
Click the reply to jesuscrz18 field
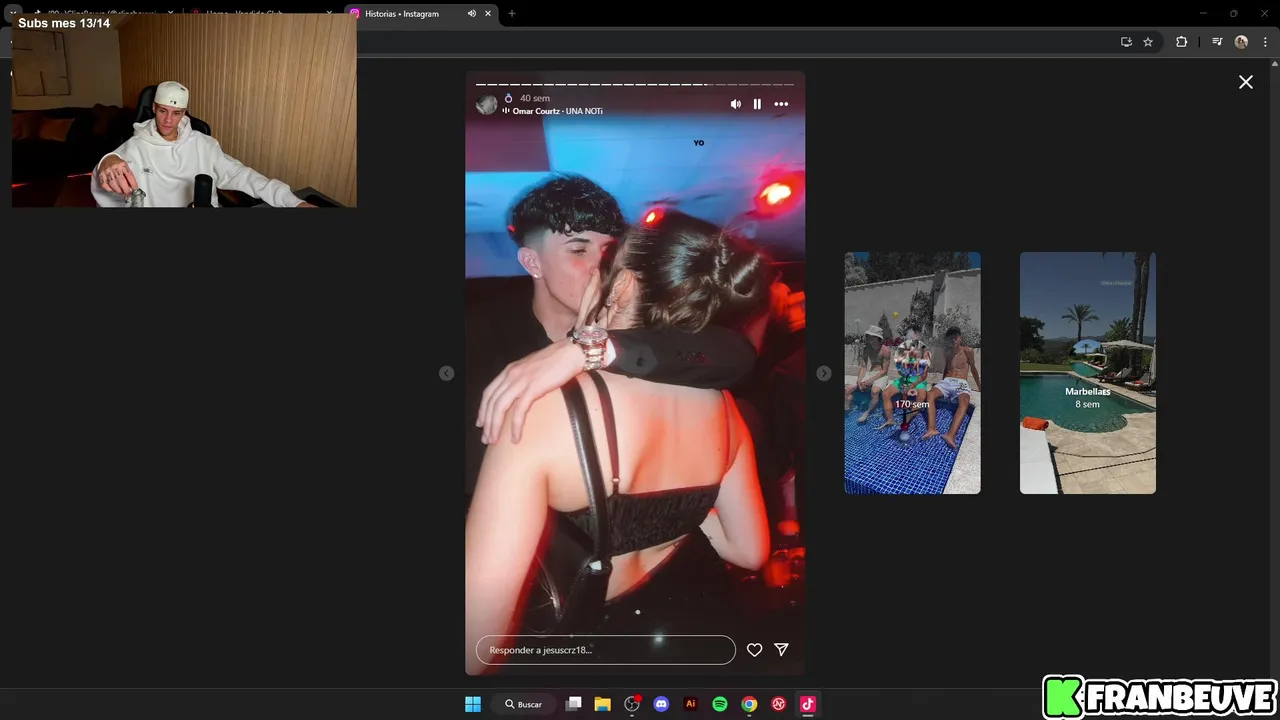click(606, 650)
